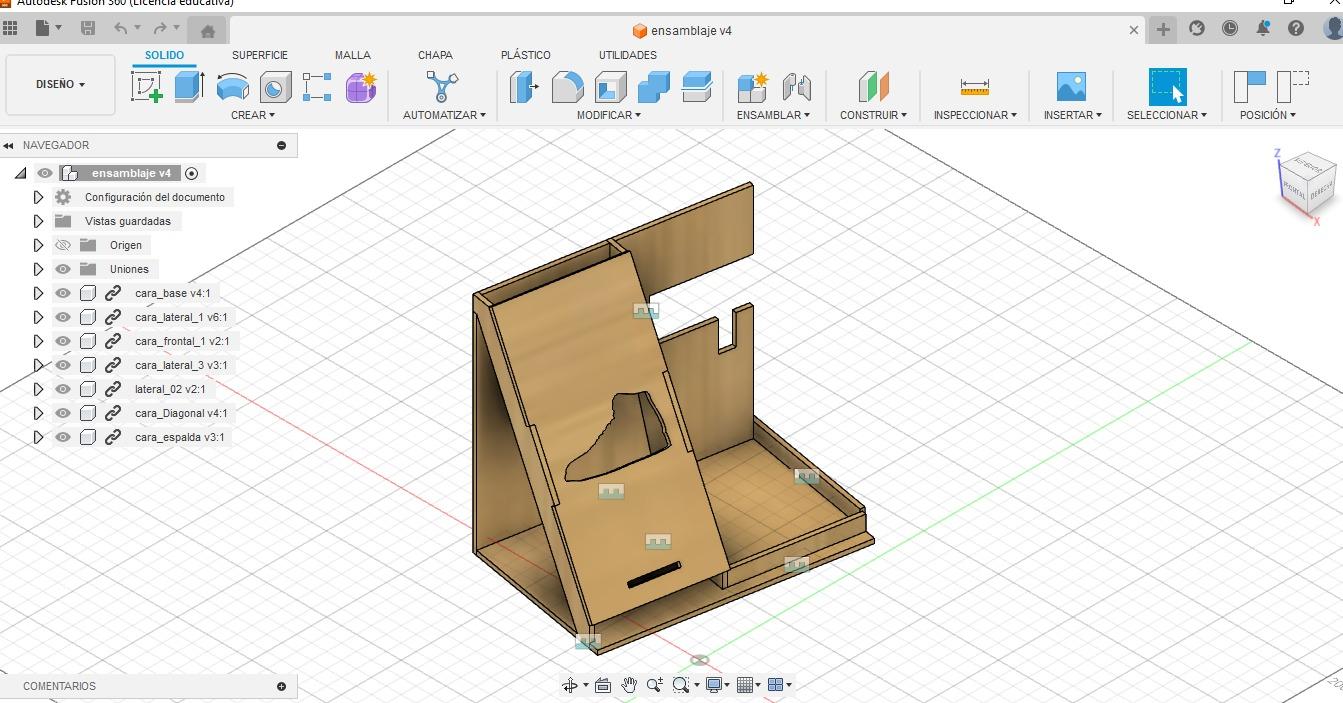Click the Home tab house icon

pyautogui.click(x=208, y=31)
